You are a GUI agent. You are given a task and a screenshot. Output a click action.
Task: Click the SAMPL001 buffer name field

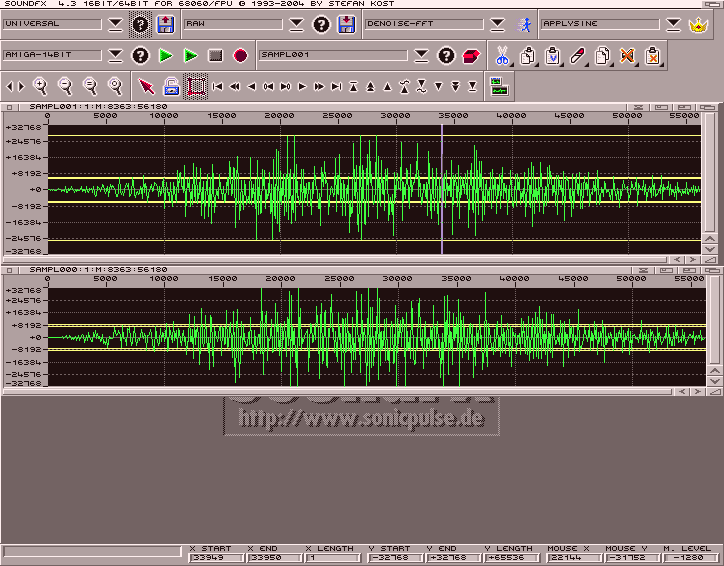pyautogui.click(x=332, y=55)
